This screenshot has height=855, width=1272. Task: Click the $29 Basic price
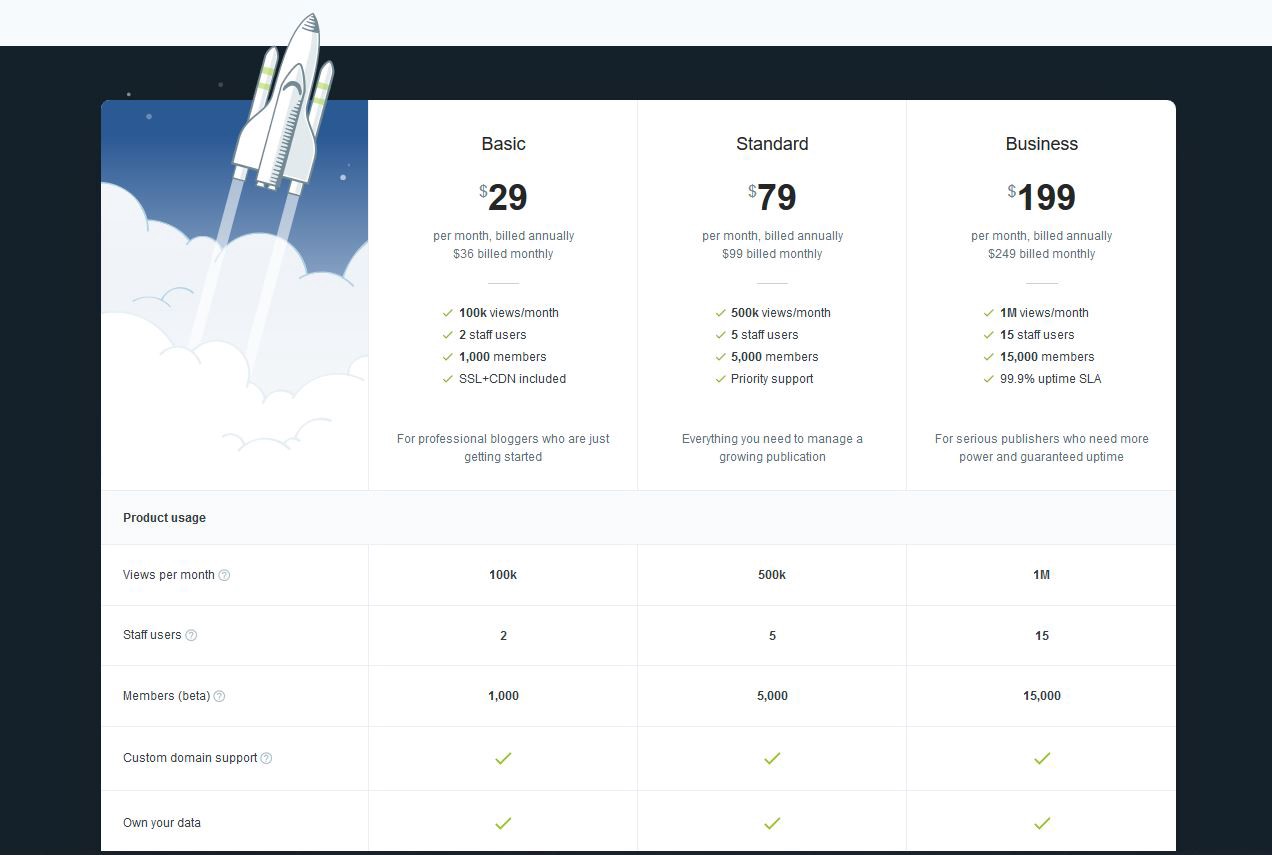[503, 197]
